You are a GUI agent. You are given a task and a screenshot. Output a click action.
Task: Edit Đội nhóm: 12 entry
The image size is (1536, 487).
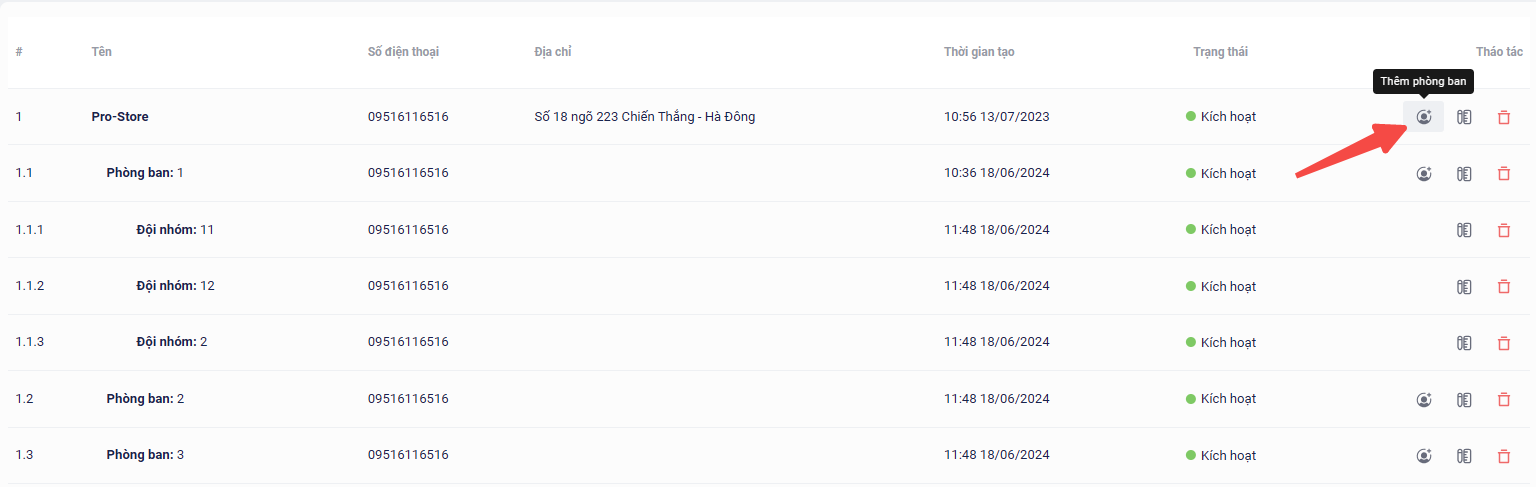(1464, 287)
